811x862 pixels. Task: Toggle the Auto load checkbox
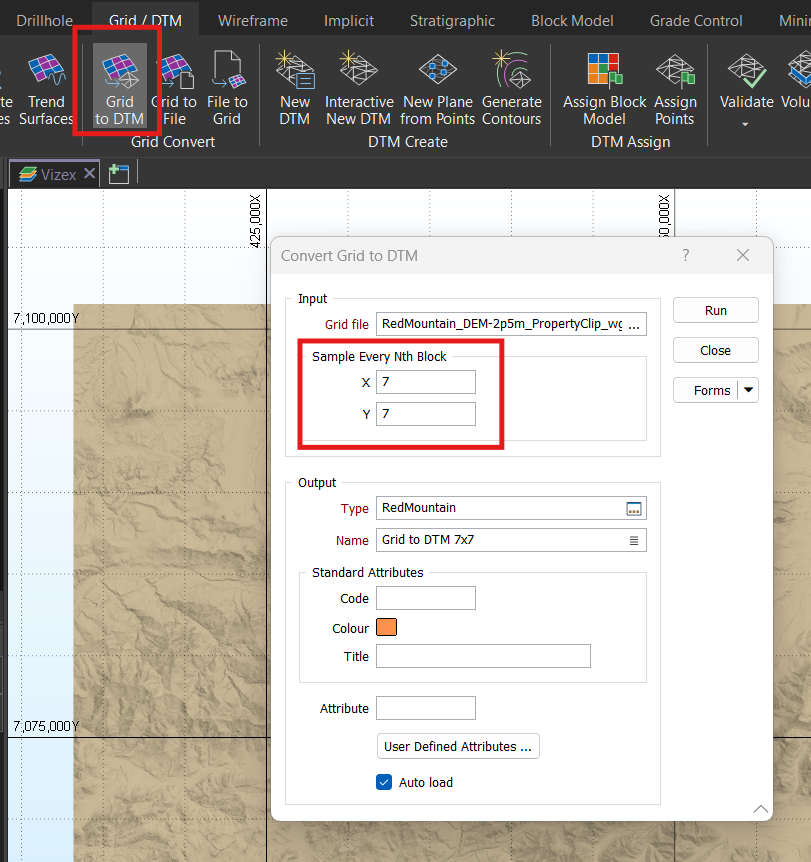pos(384,782)
